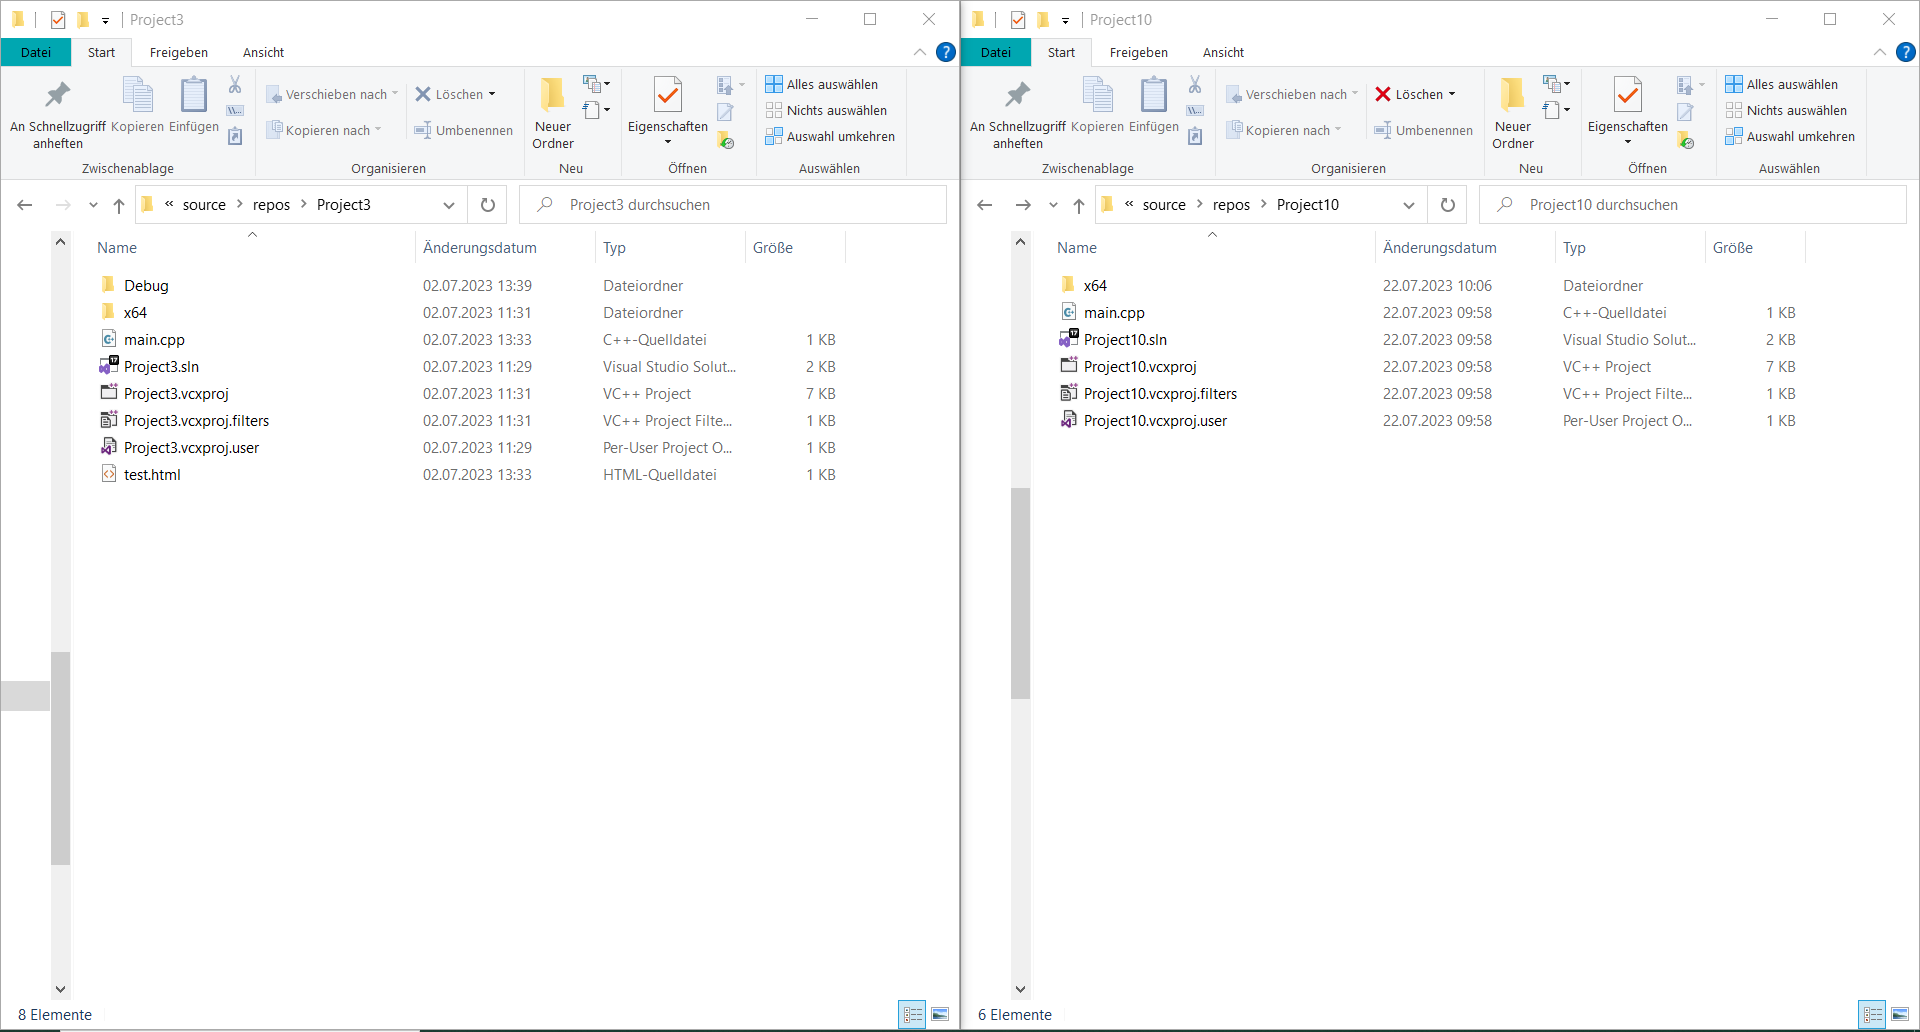
Task: Invert selection with Auswahl umkehren
Action: 831,136
